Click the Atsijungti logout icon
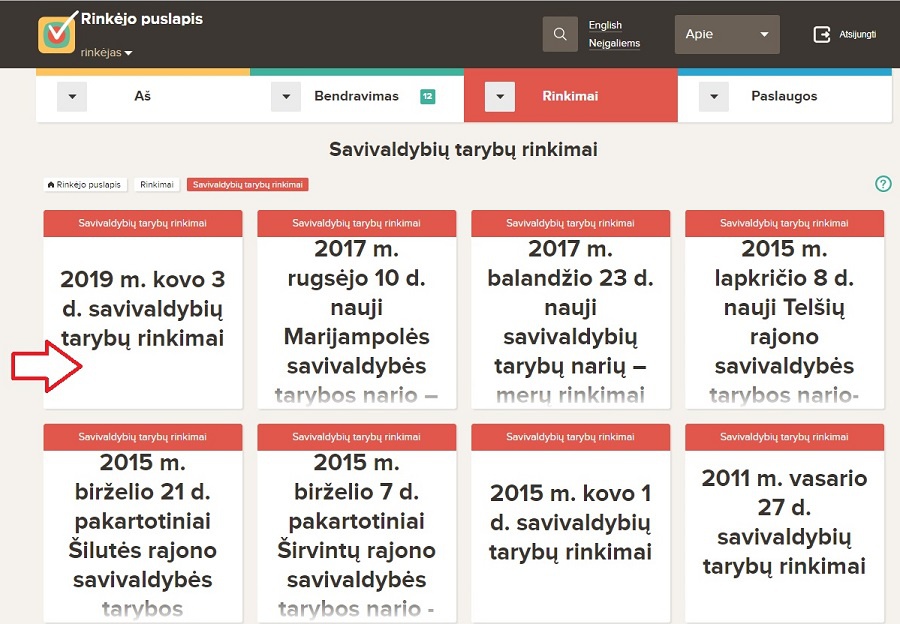The height and width of the screenshot is (624, 900). click(x=821, y=34)
